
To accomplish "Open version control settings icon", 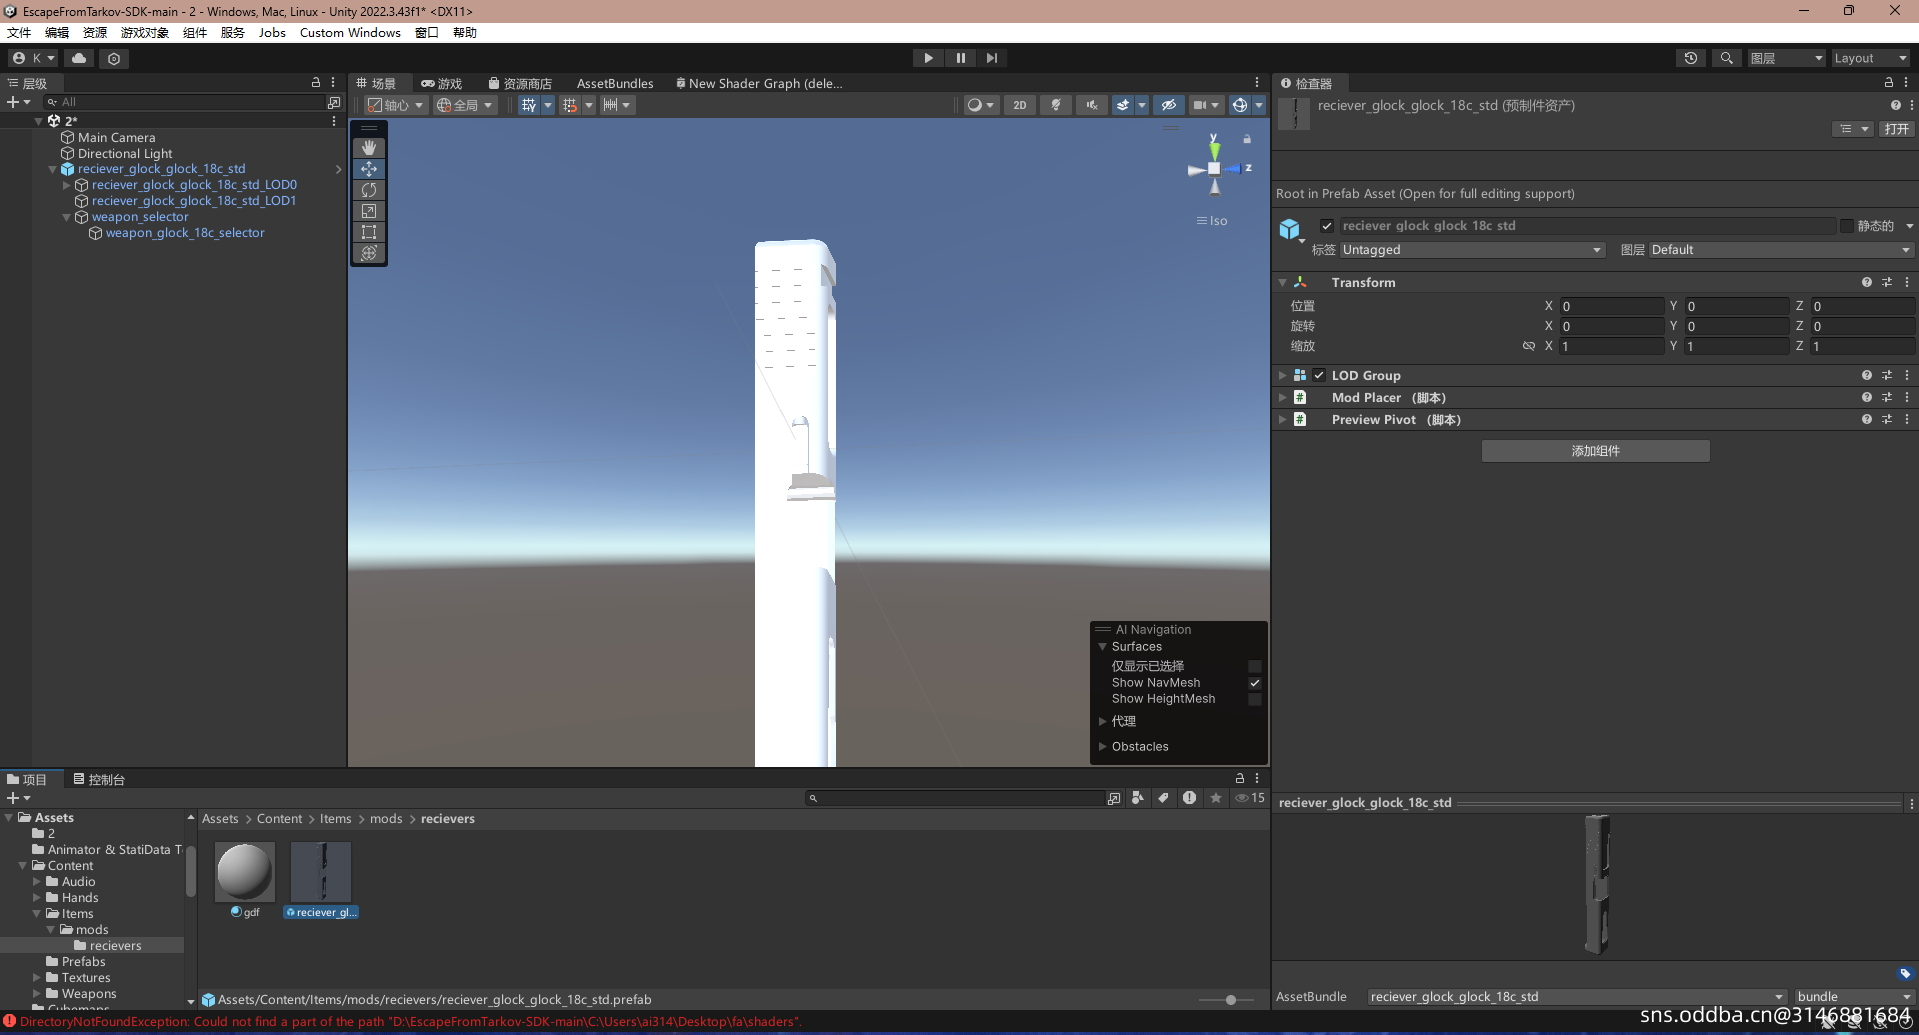I will point(114,58).
